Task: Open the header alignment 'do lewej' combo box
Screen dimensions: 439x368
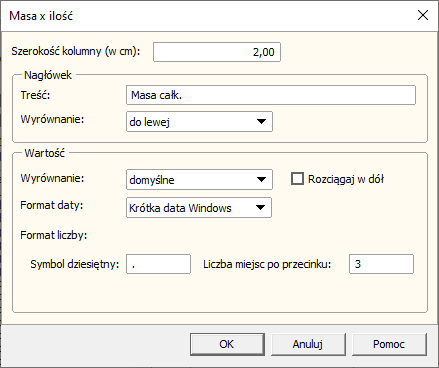Action: pyautogui.click(x=199, y=122)
